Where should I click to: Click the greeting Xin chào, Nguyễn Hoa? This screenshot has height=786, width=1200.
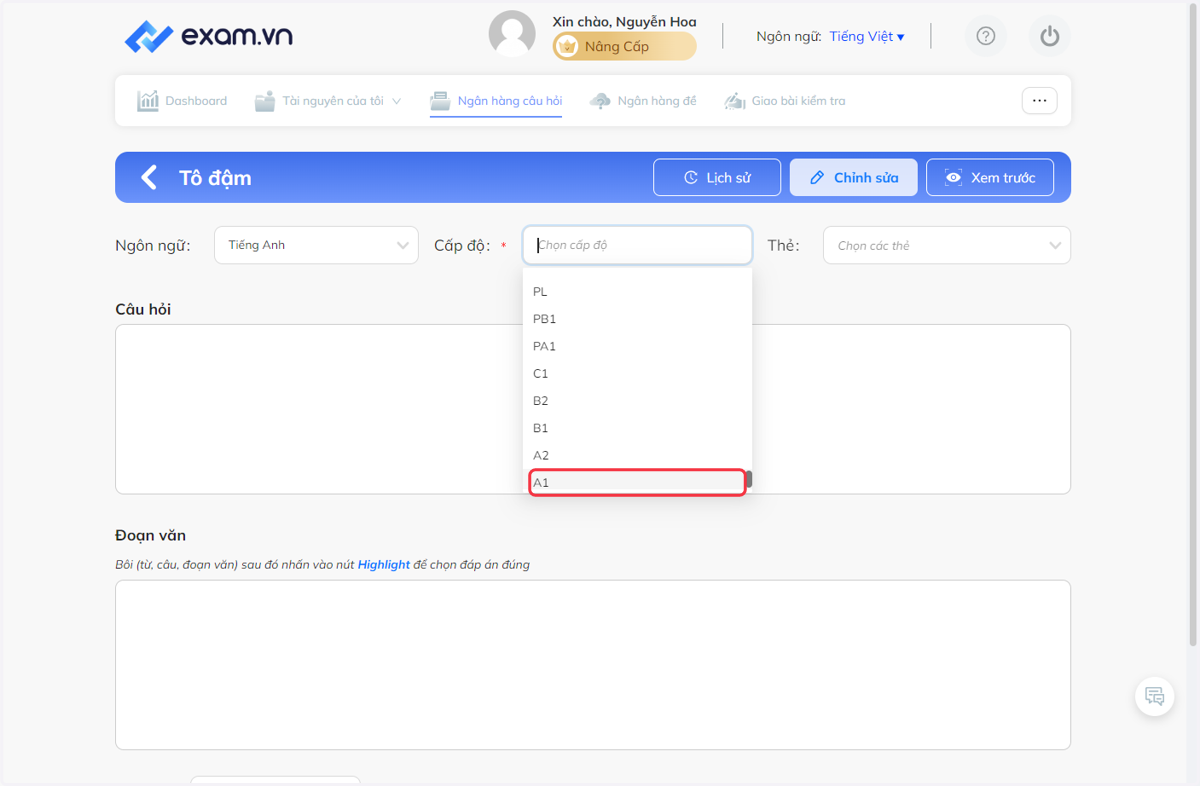pos(624,22)
